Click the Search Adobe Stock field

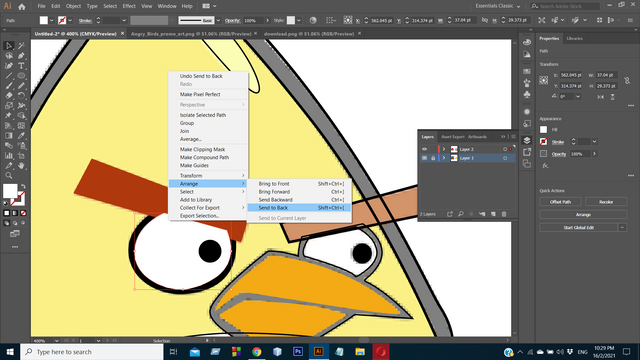(565, 6)
